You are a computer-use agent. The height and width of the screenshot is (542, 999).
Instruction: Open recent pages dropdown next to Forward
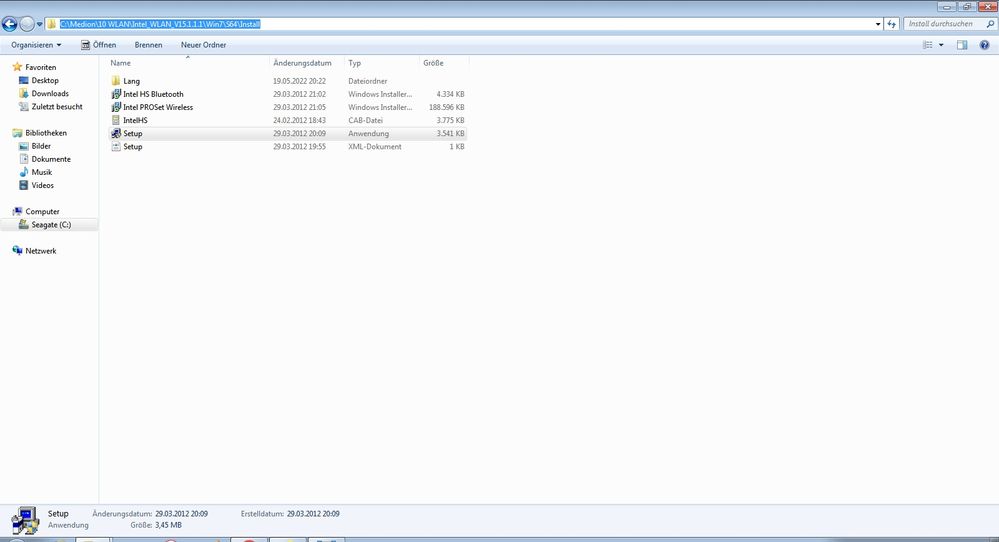tap(39, 24)
